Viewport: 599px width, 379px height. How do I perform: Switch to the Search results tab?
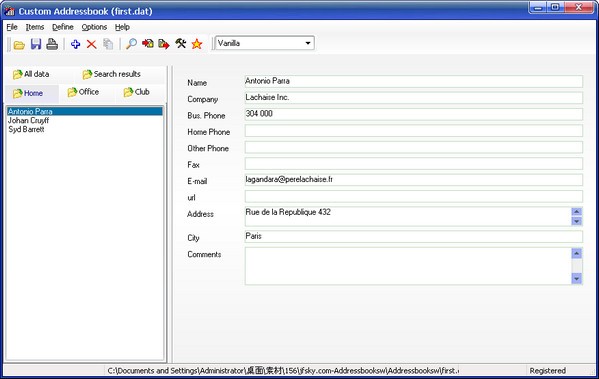coord(112,74)
